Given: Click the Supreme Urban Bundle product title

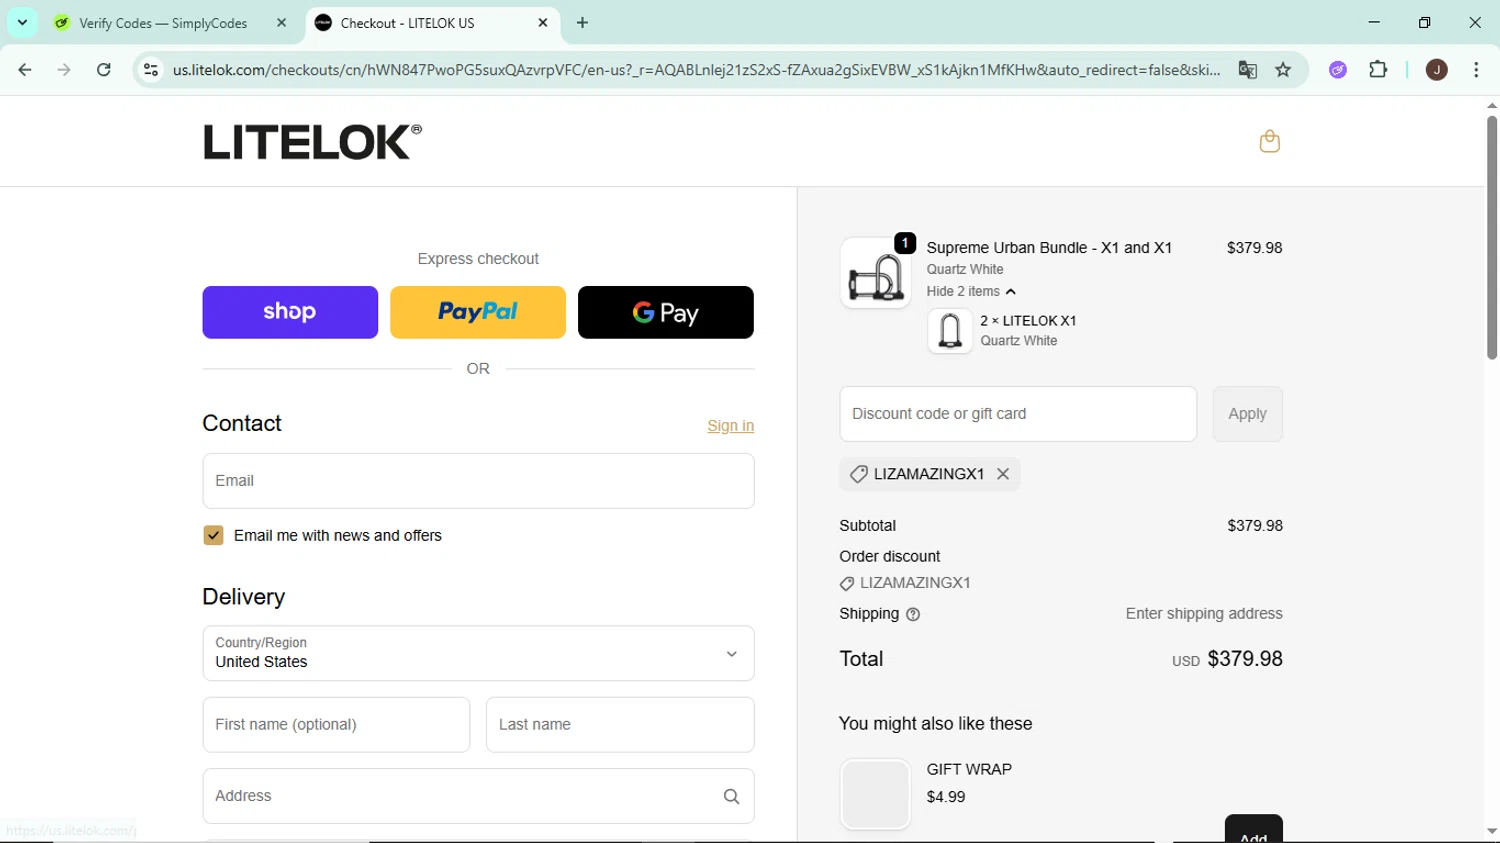Looking at the screenshot, I should click(1049, 248).
